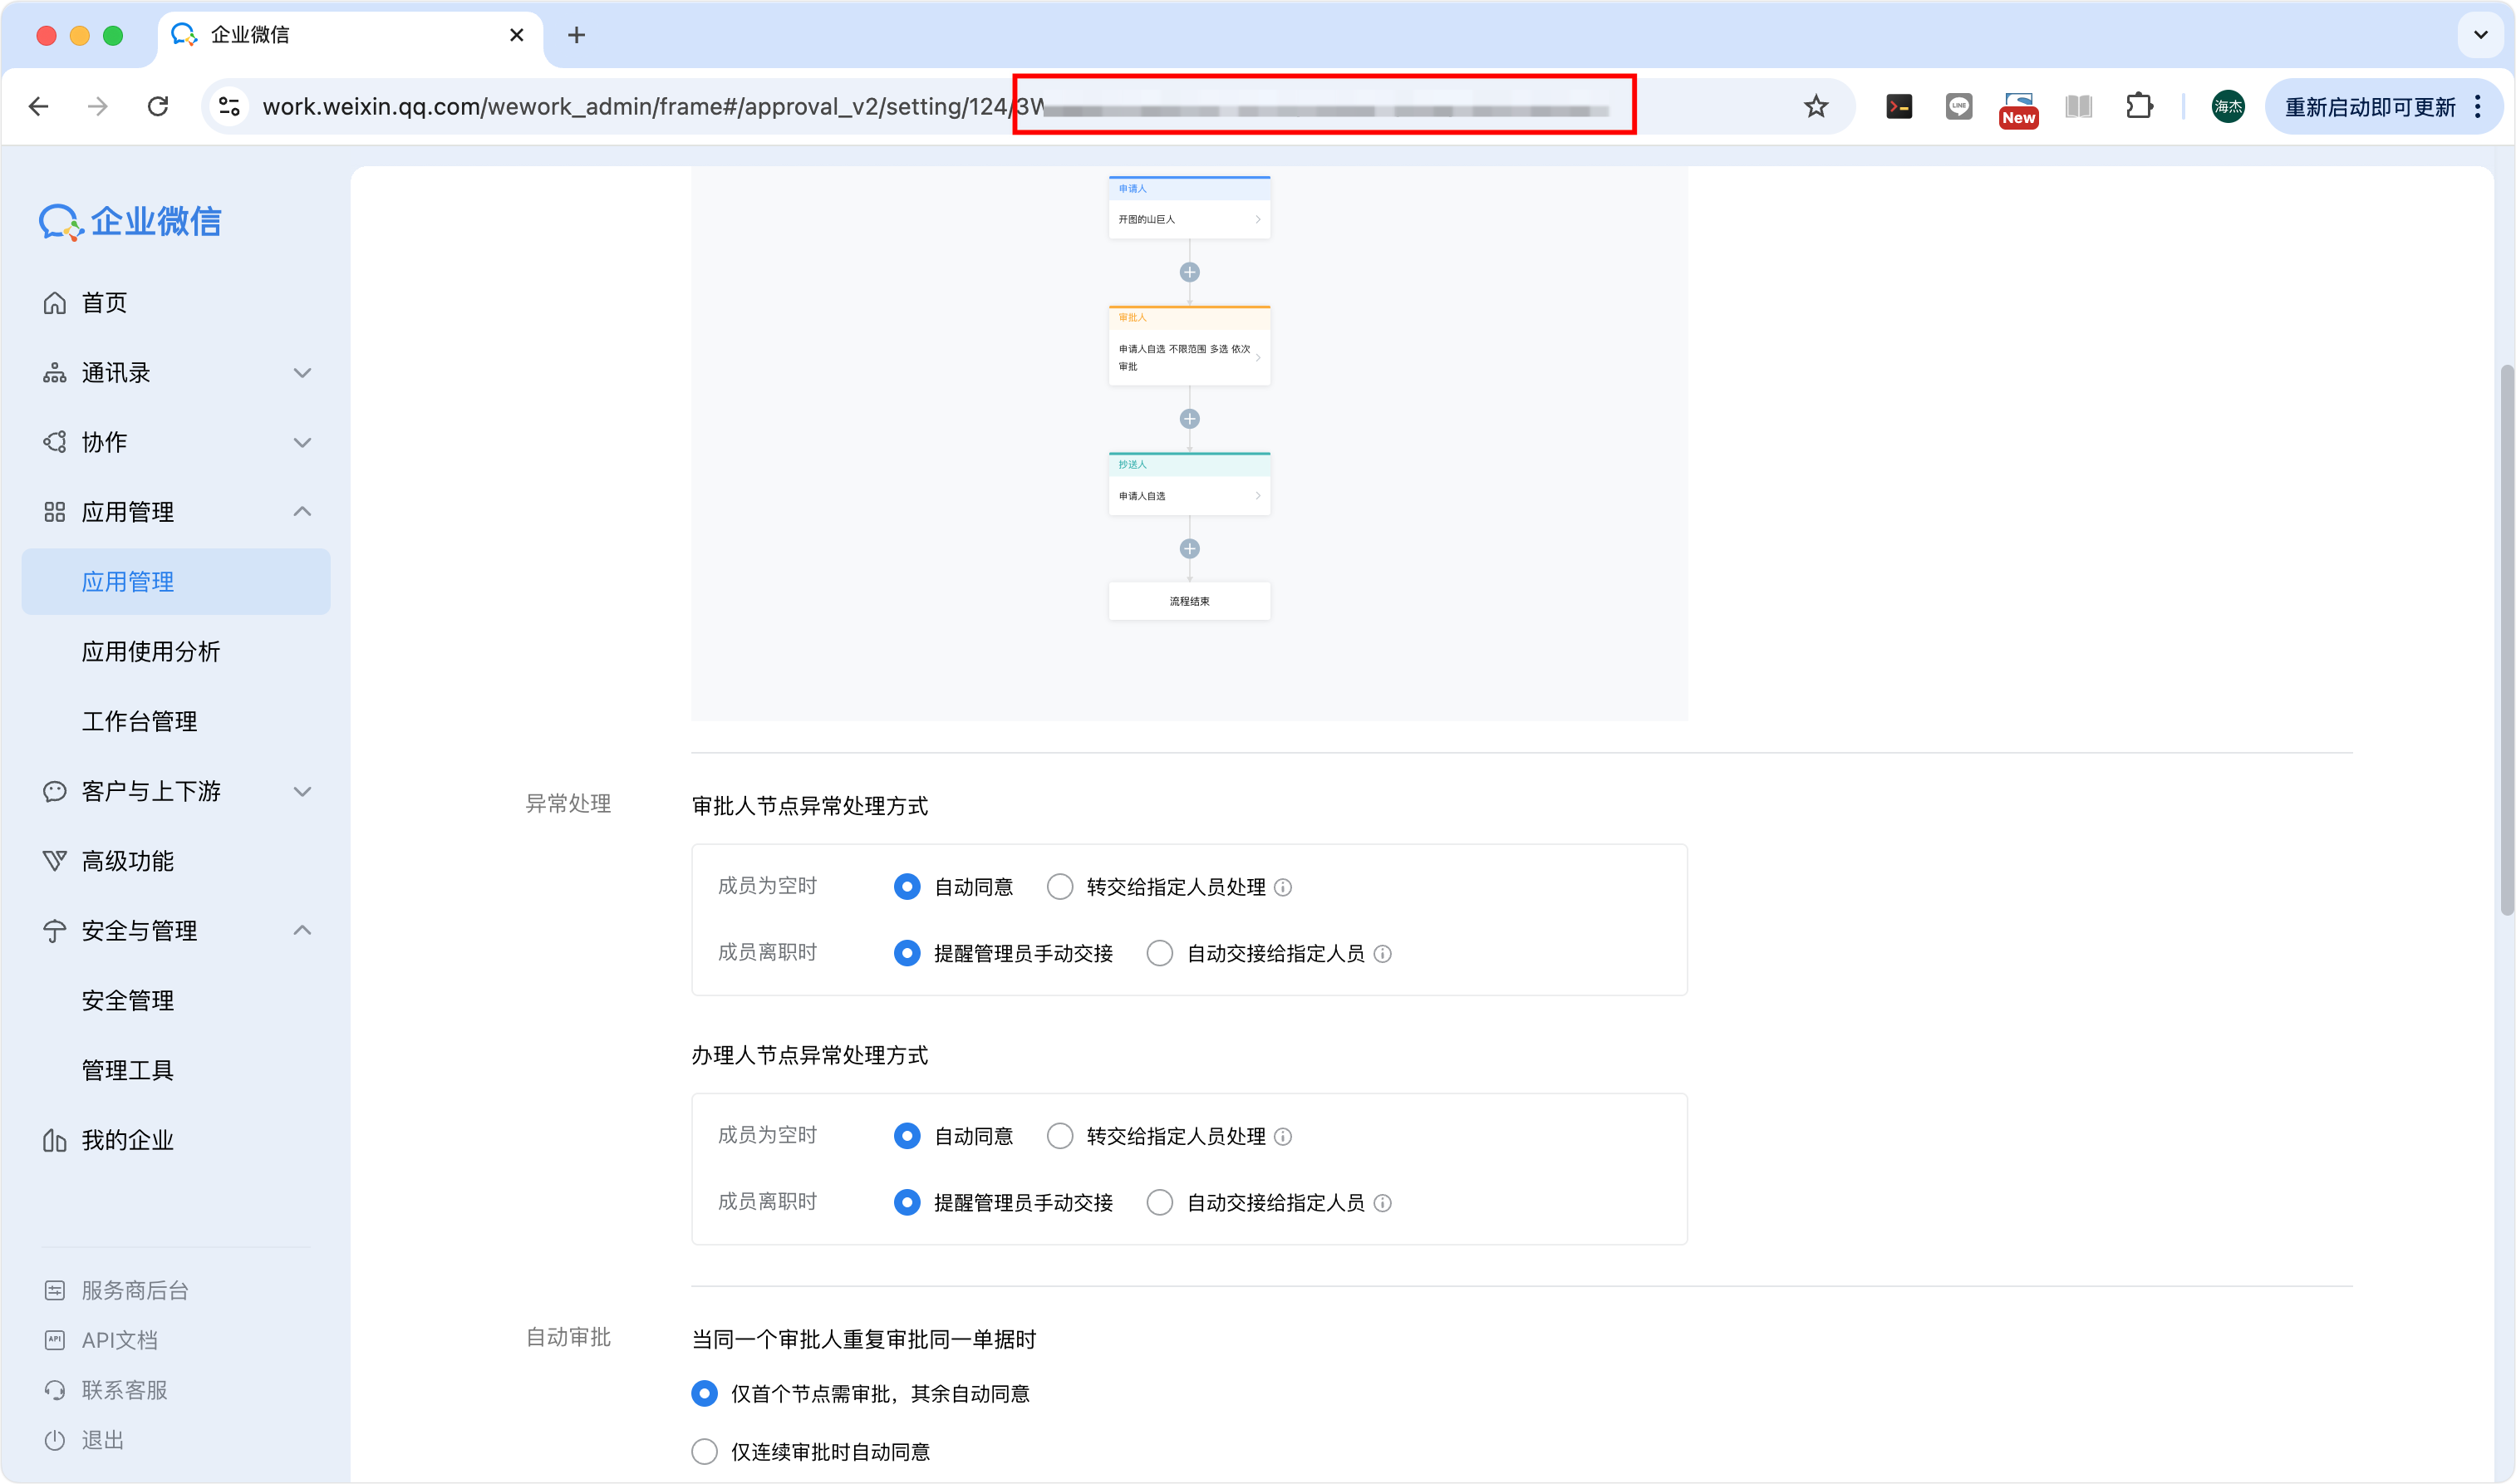This screenshot has width=2516, height=1484.
Task: Click the plus icon below applicant node
Action: [1189, 272]
